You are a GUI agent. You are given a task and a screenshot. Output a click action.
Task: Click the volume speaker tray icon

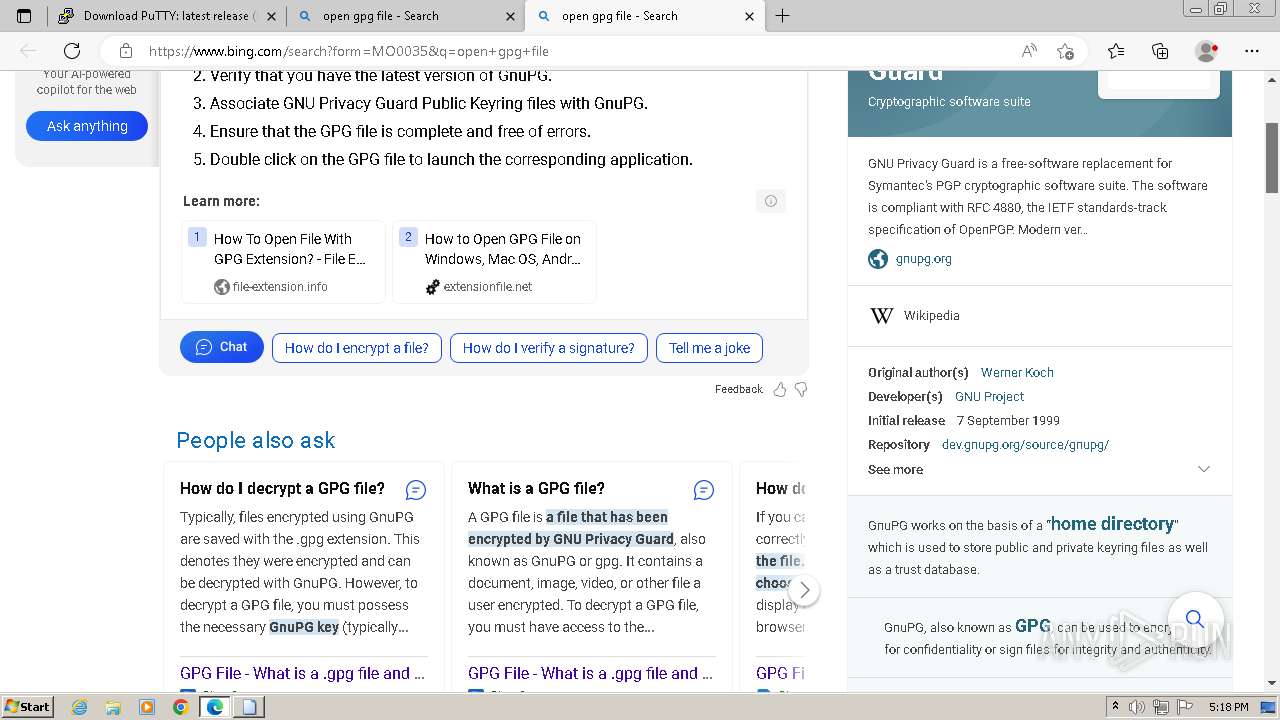click(x=1137, y=707)
